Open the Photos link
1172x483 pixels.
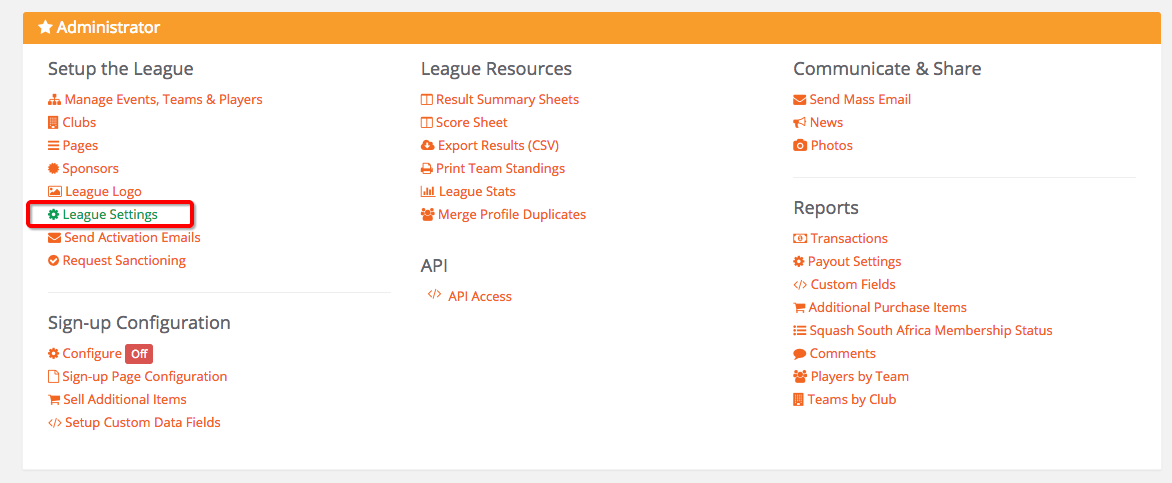tap(832, 146)
